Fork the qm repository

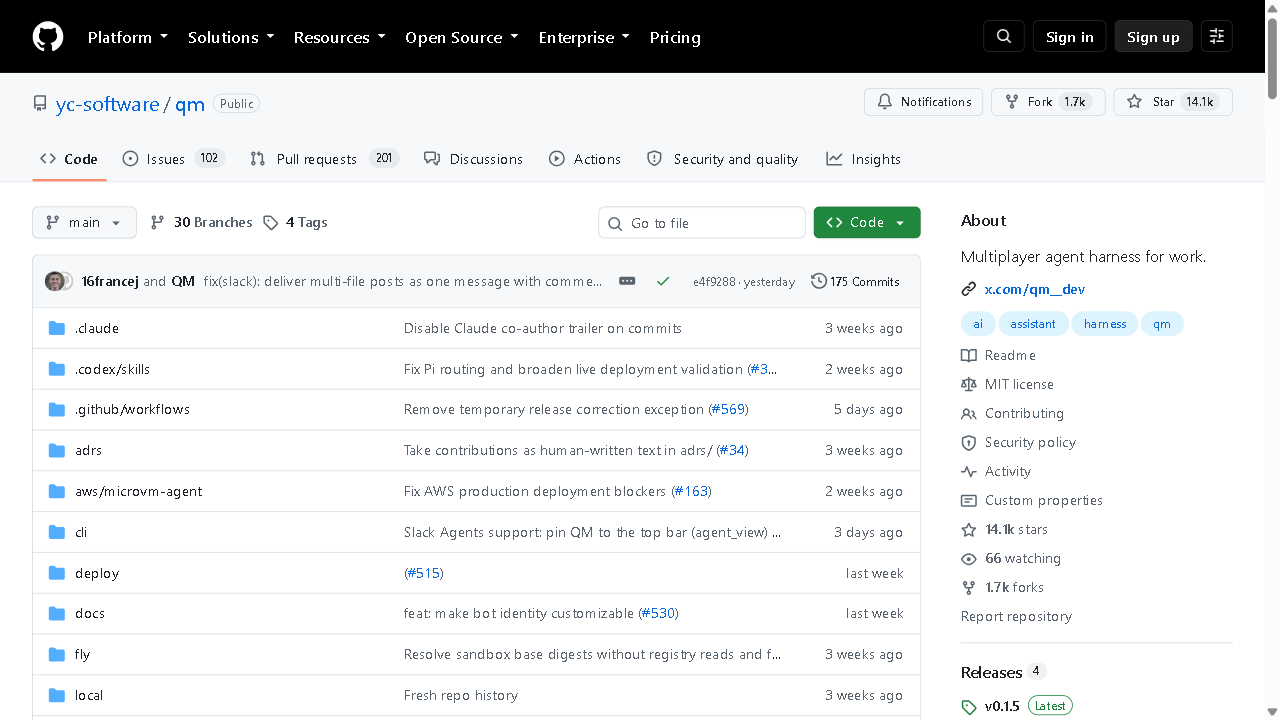coord(1048,102)
